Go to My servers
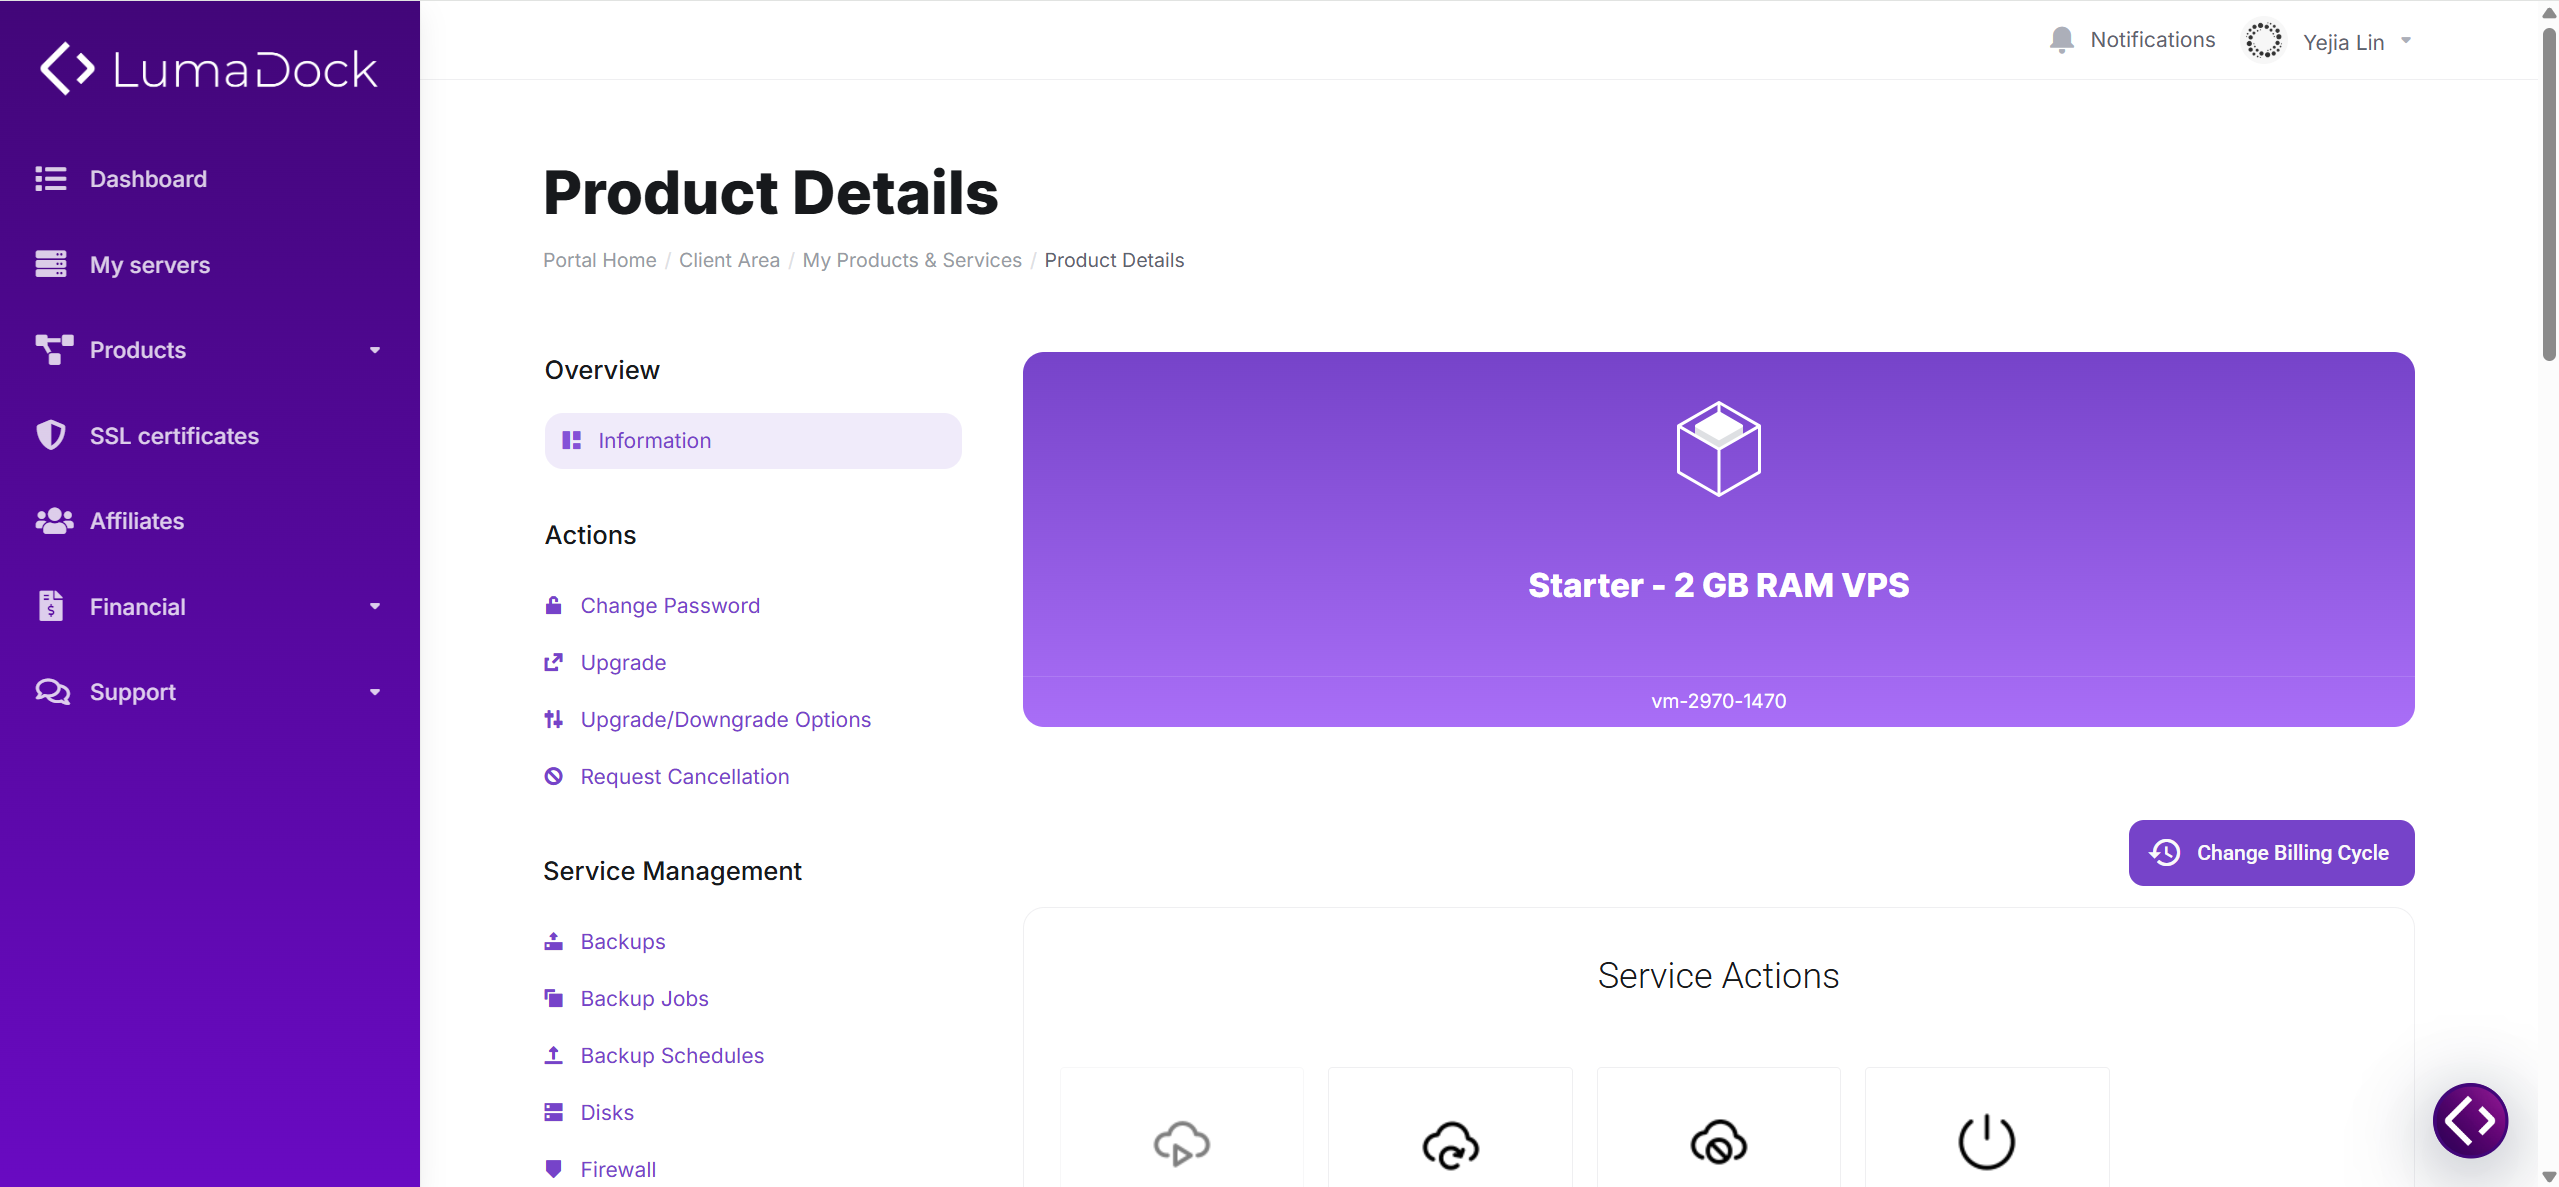This screenshot has width=2559, height=1187. (x=150, y=265)
